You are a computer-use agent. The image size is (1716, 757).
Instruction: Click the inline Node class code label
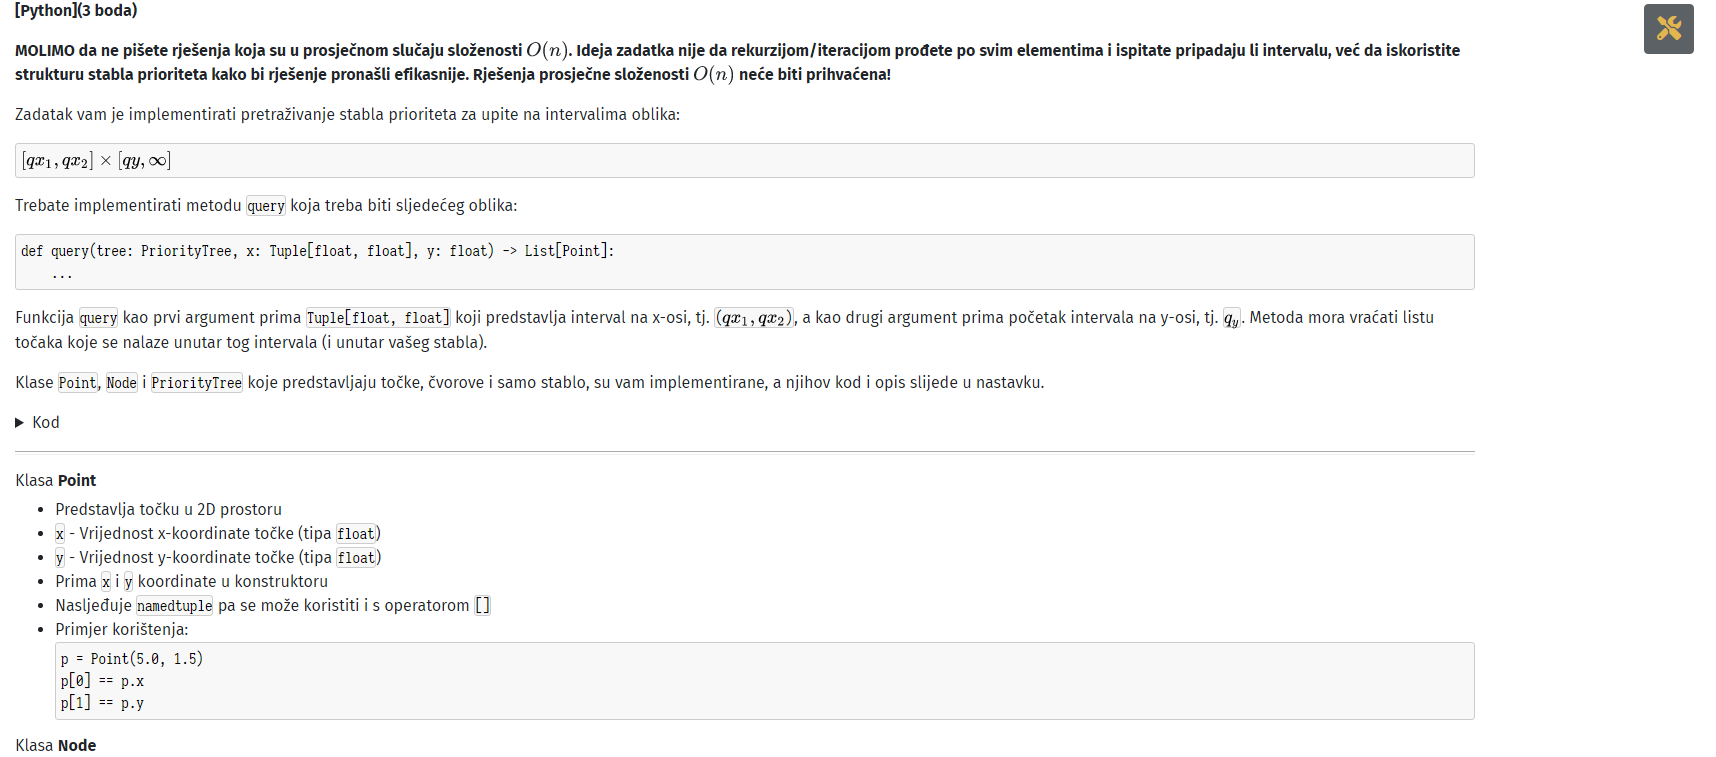click(x=121, y=383)
